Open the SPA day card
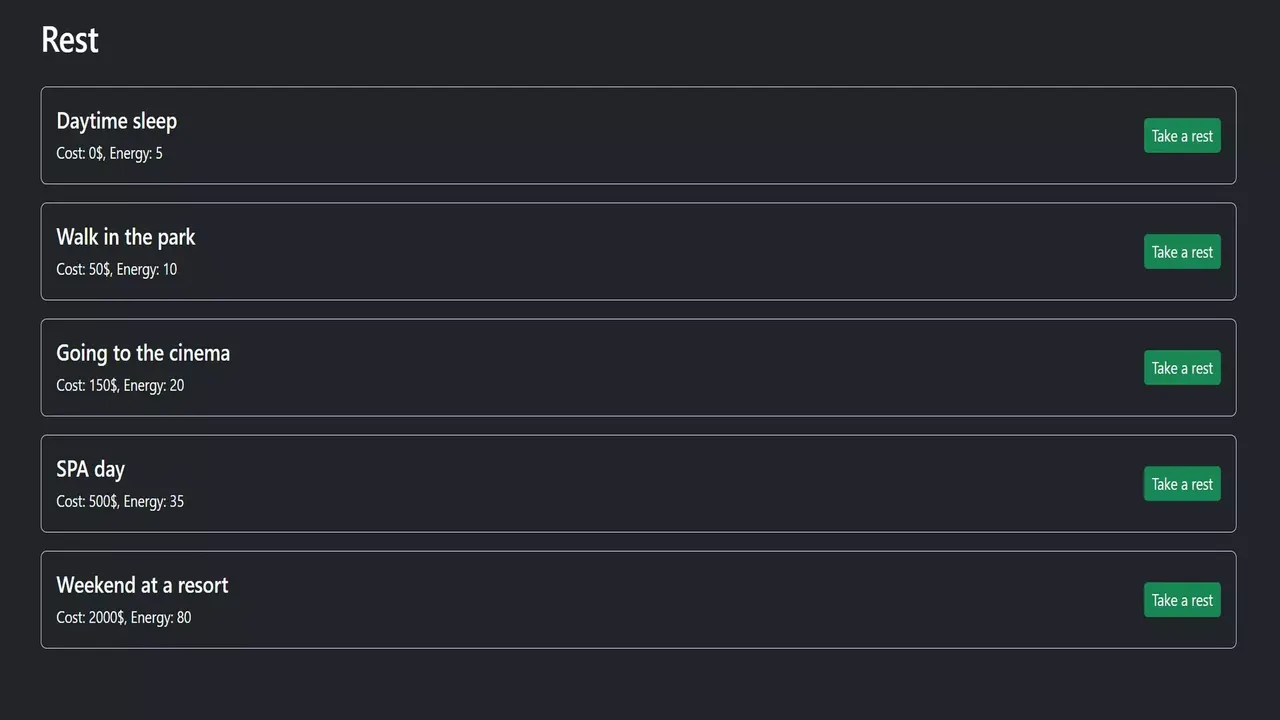The width and height of the screenshot is (1280, 720). pyautogui.click(x=638, y=483)
